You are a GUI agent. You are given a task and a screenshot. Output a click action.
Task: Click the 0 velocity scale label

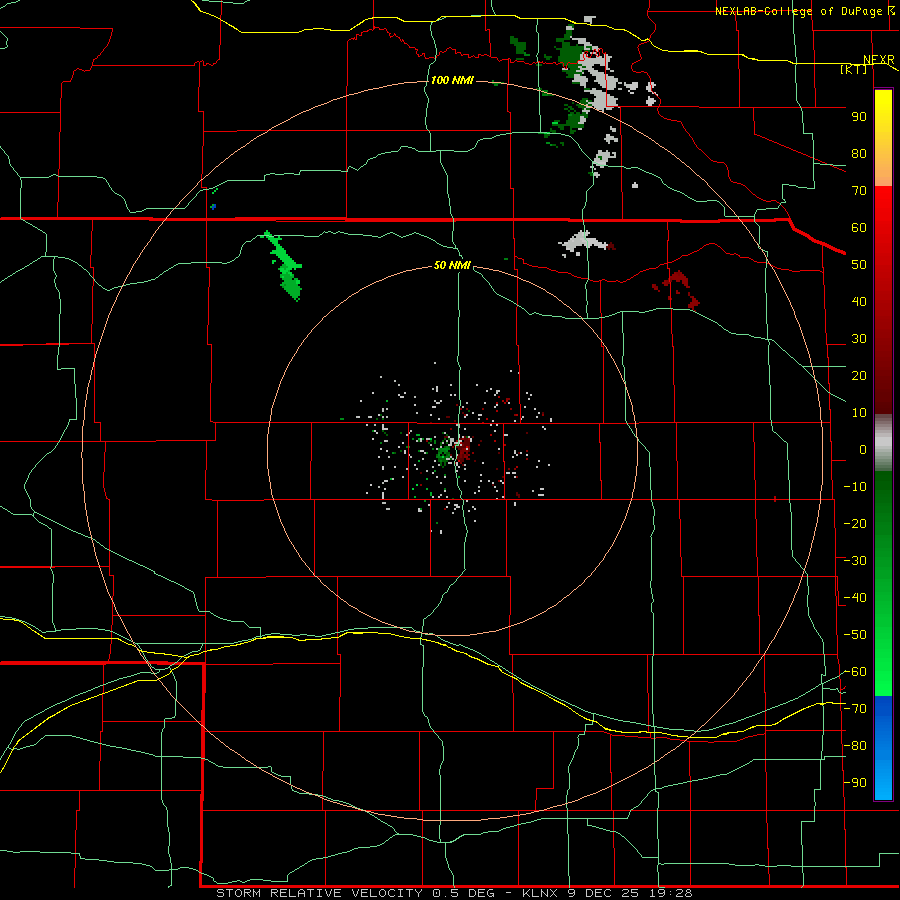click(x=863, y=450)
